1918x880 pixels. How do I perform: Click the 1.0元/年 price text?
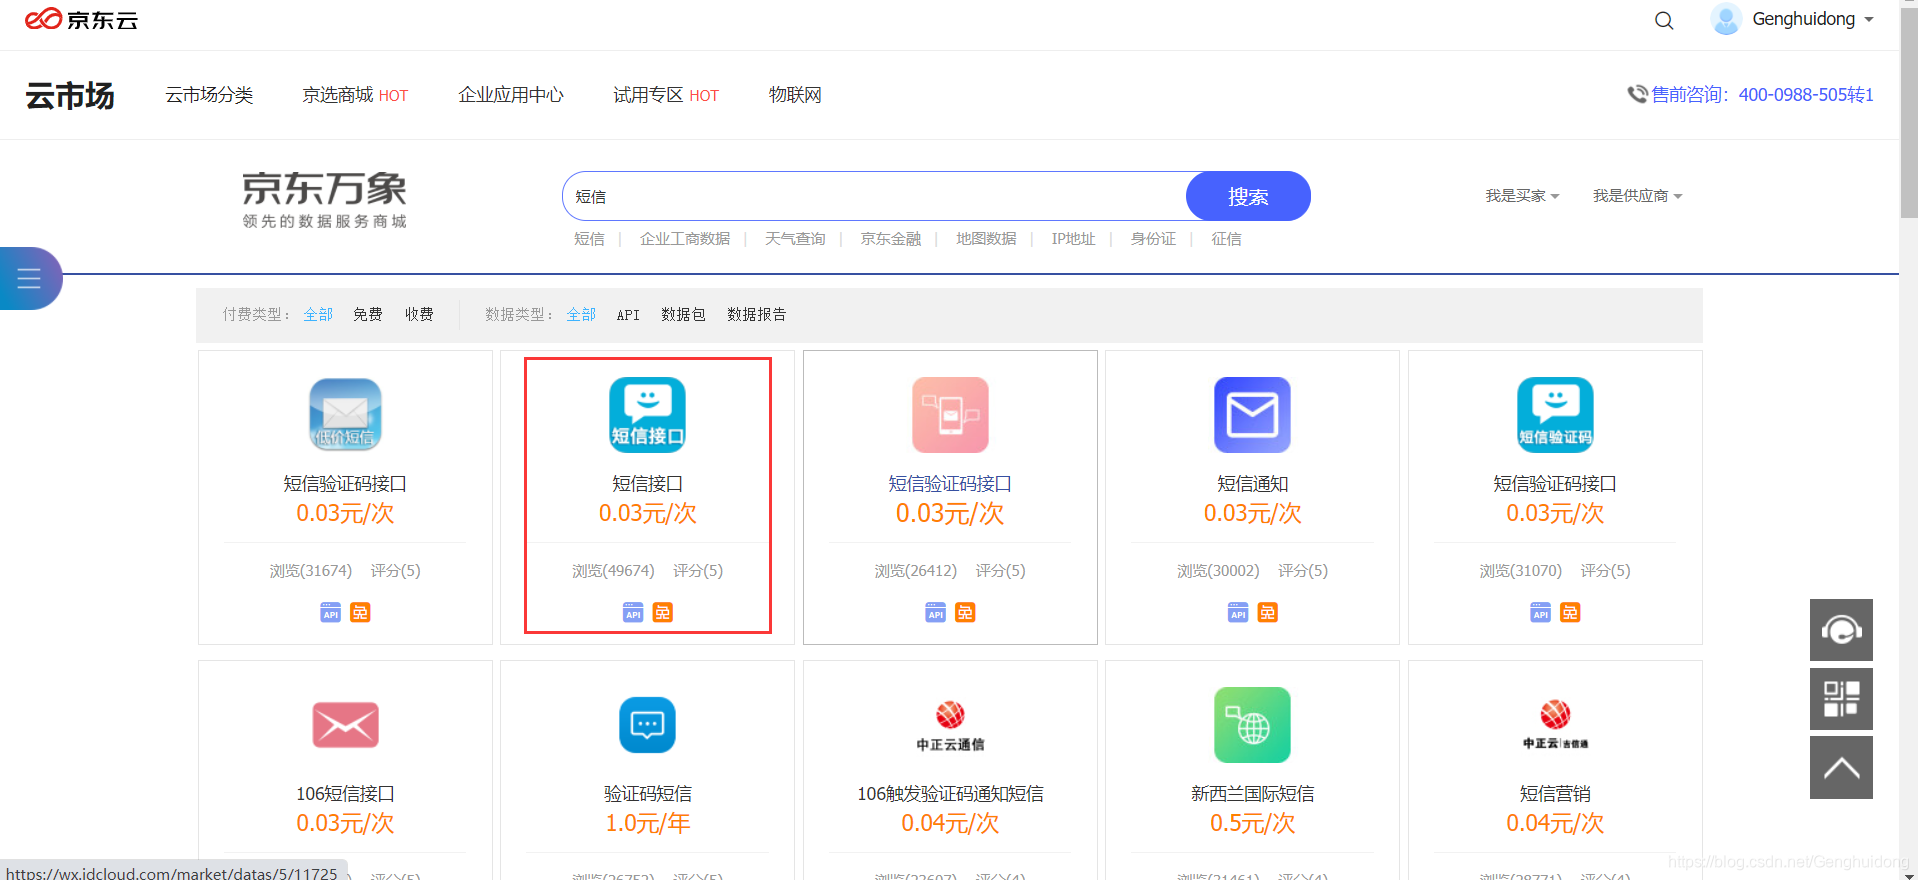[648, 823]
